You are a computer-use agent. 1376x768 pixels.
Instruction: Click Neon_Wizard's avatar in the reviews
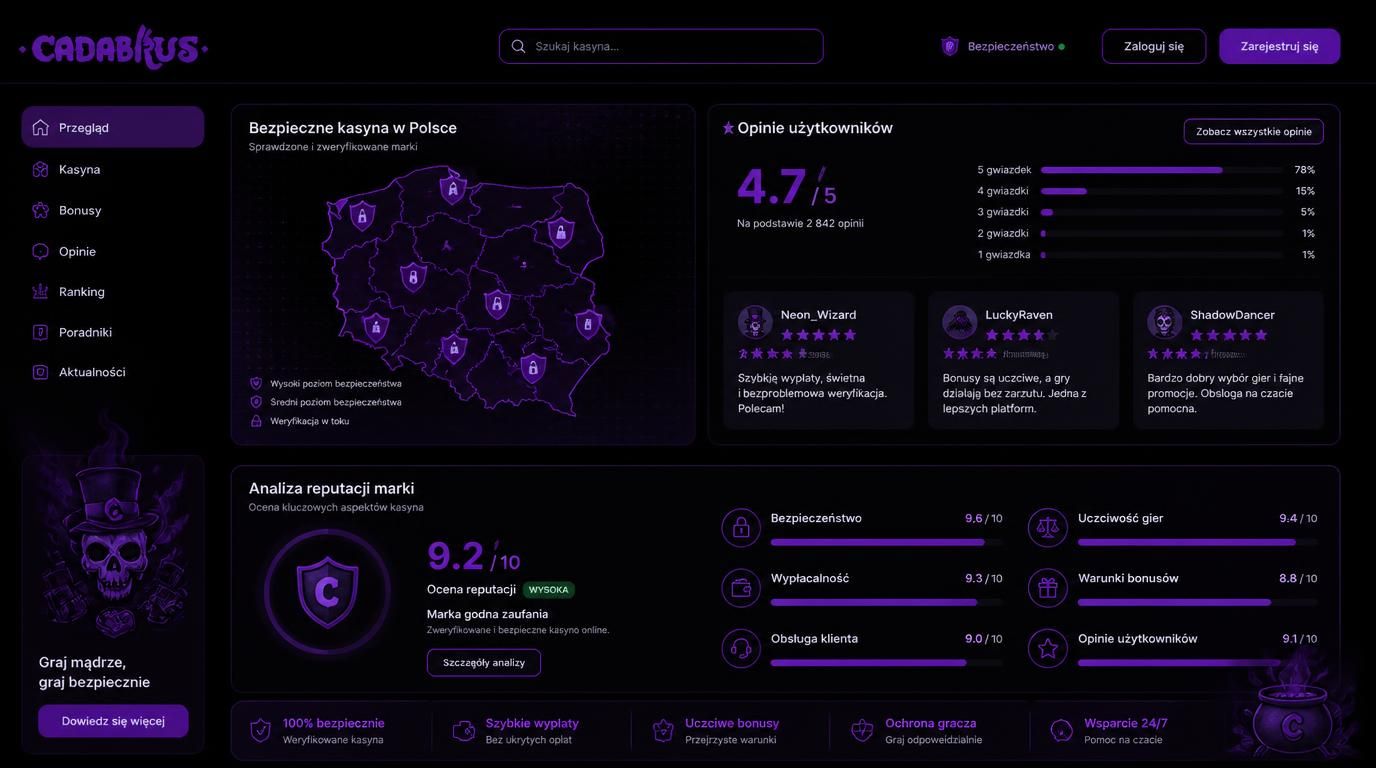point(755,322)
